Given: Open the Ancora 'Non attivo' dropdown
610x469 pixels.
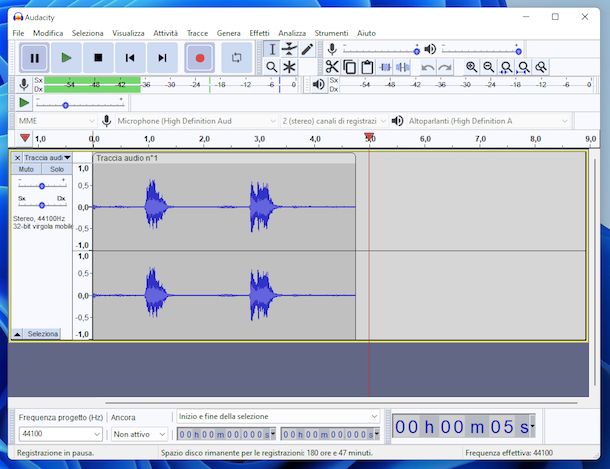Looking at the screenshot, I should (139, 434).
